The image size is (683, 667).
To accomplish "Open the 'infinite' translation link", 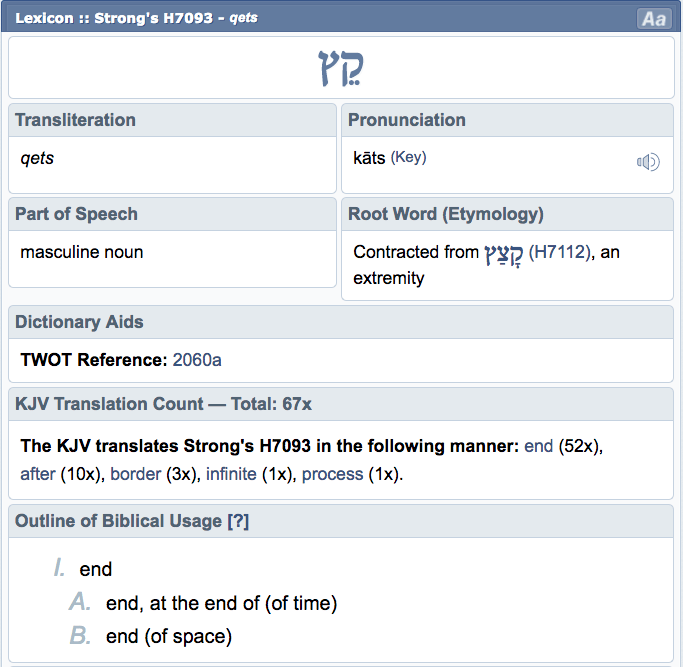I will pos(232,474).
